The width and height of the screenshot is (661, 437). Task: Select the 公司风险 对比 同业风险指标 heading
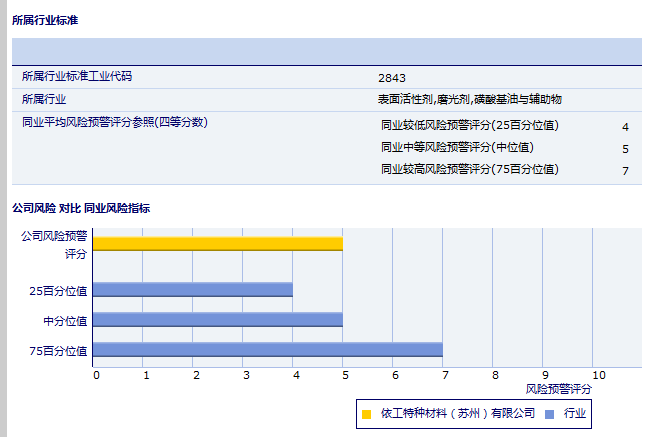pos(81,208)
